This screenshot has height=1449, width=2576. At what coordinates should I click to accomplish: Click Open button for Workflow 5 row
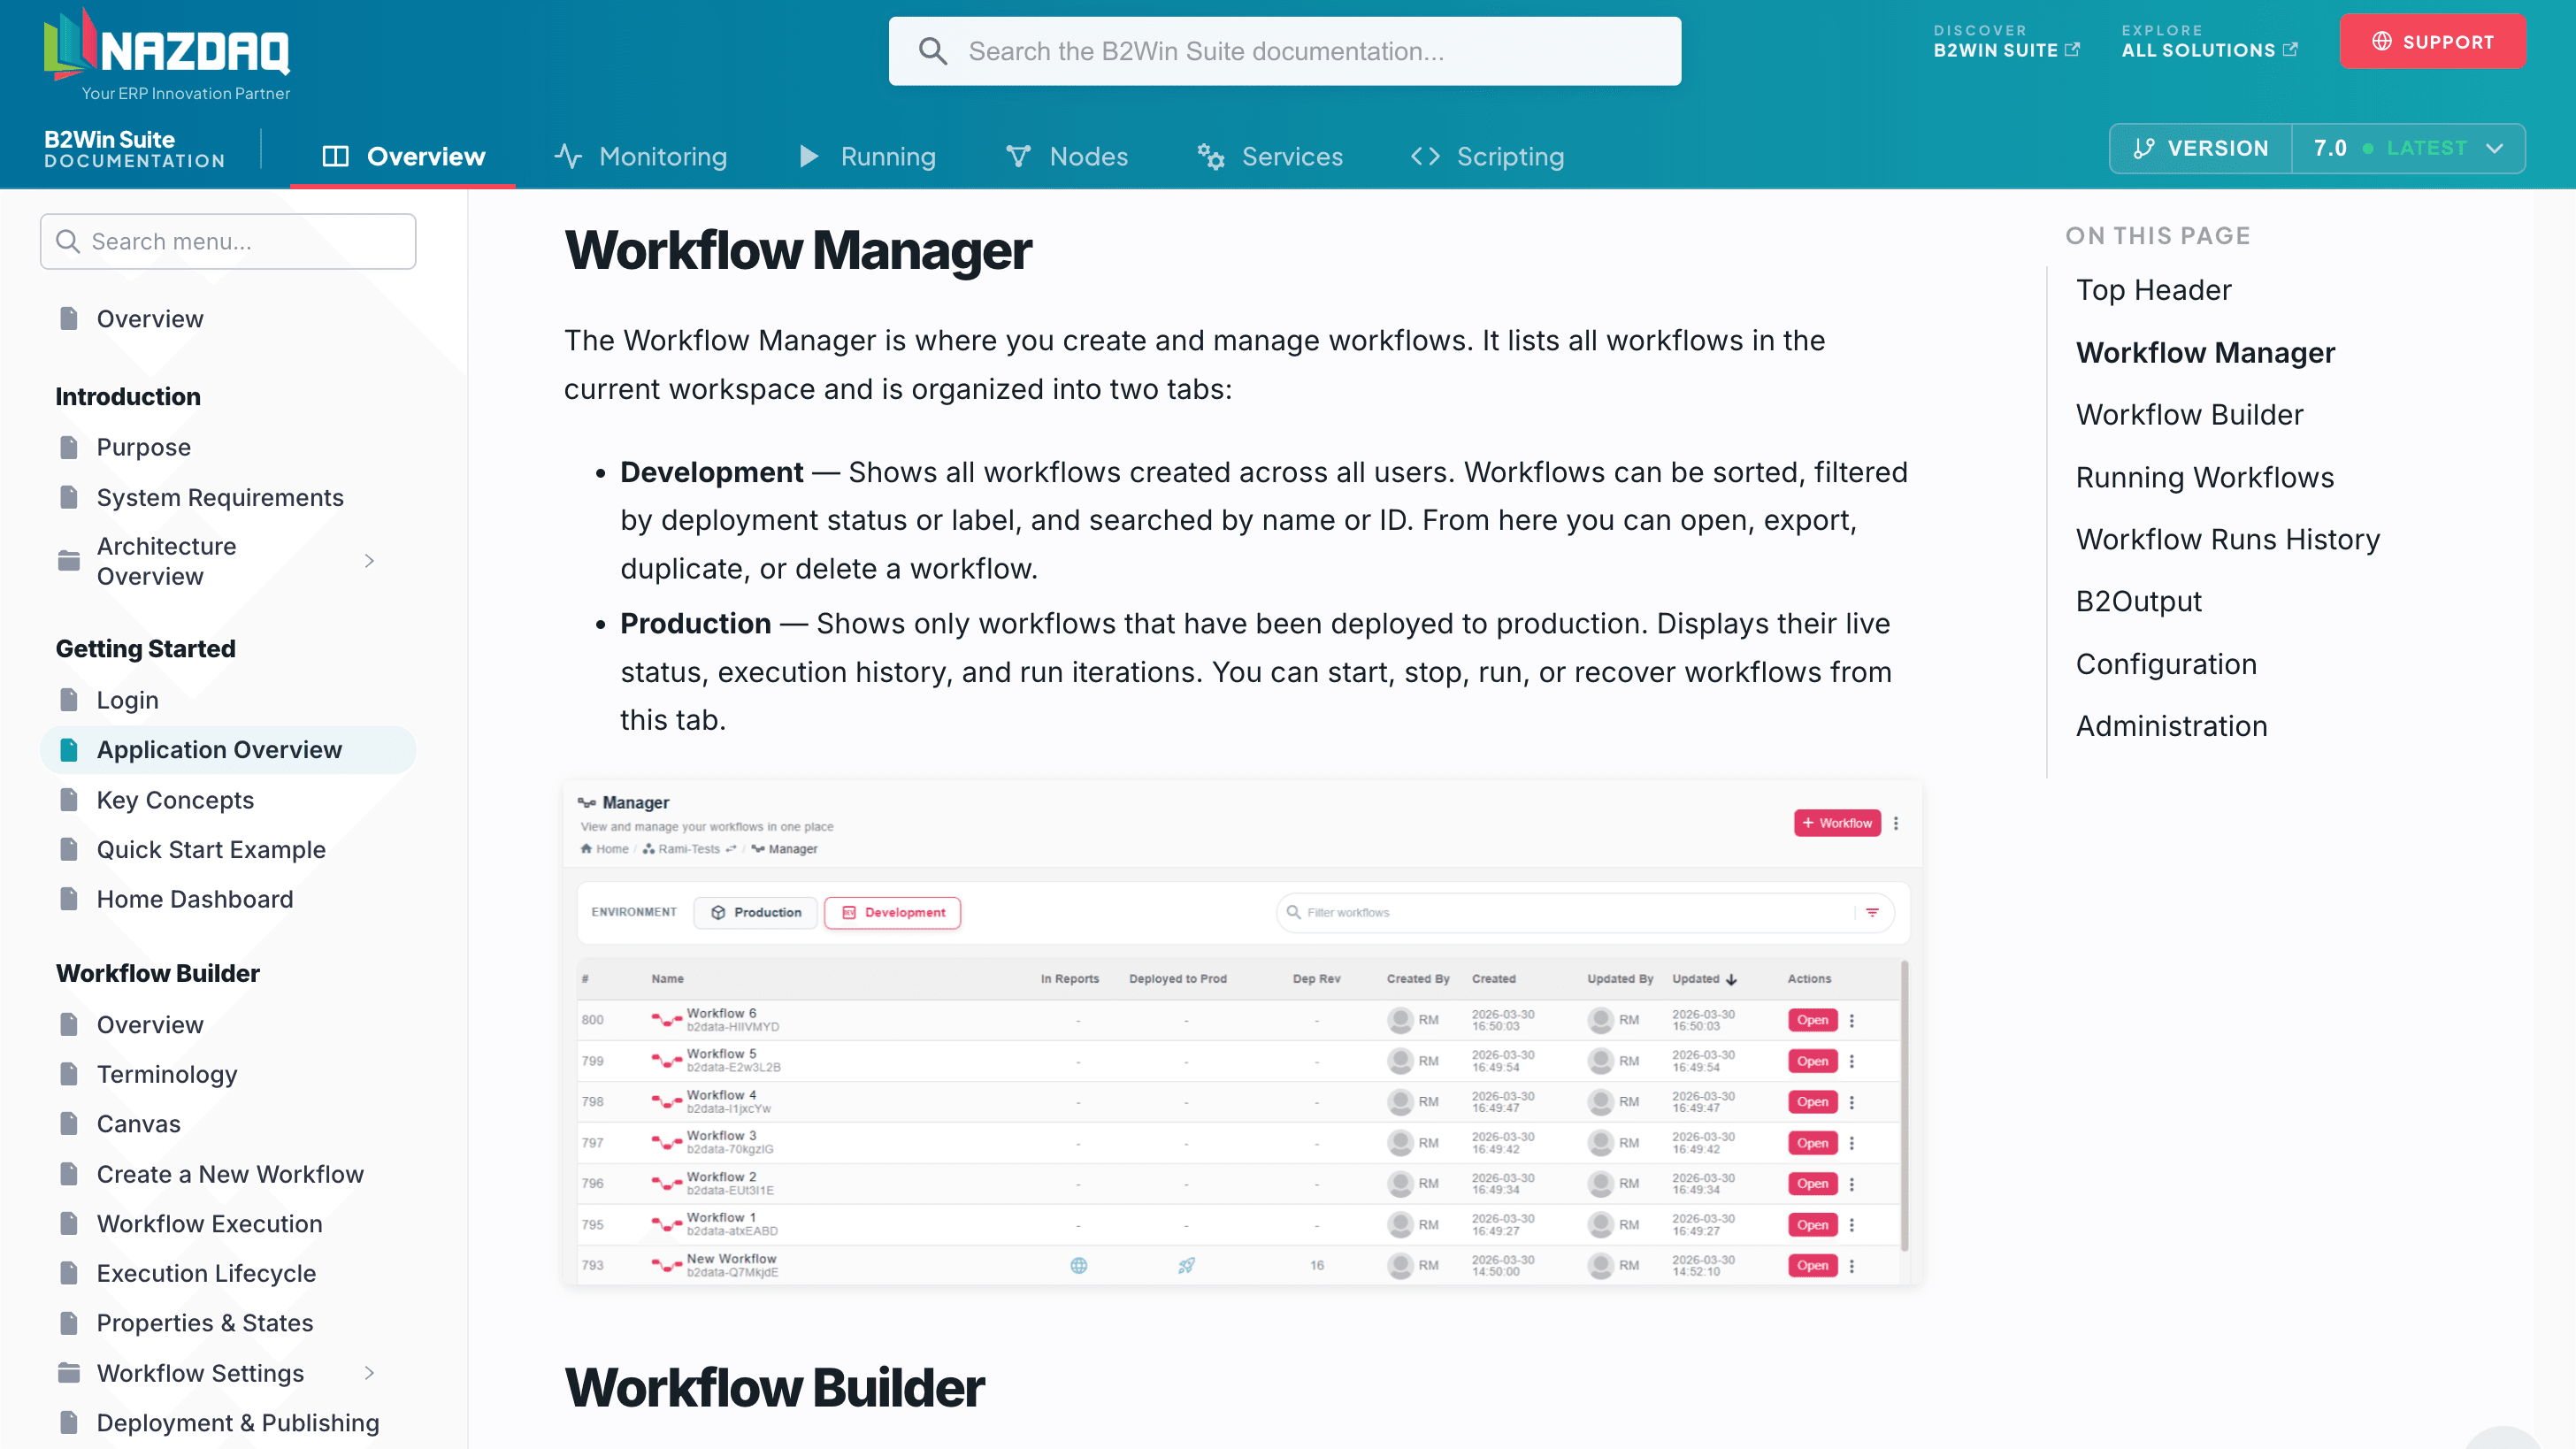[x=1812, y=1061]
